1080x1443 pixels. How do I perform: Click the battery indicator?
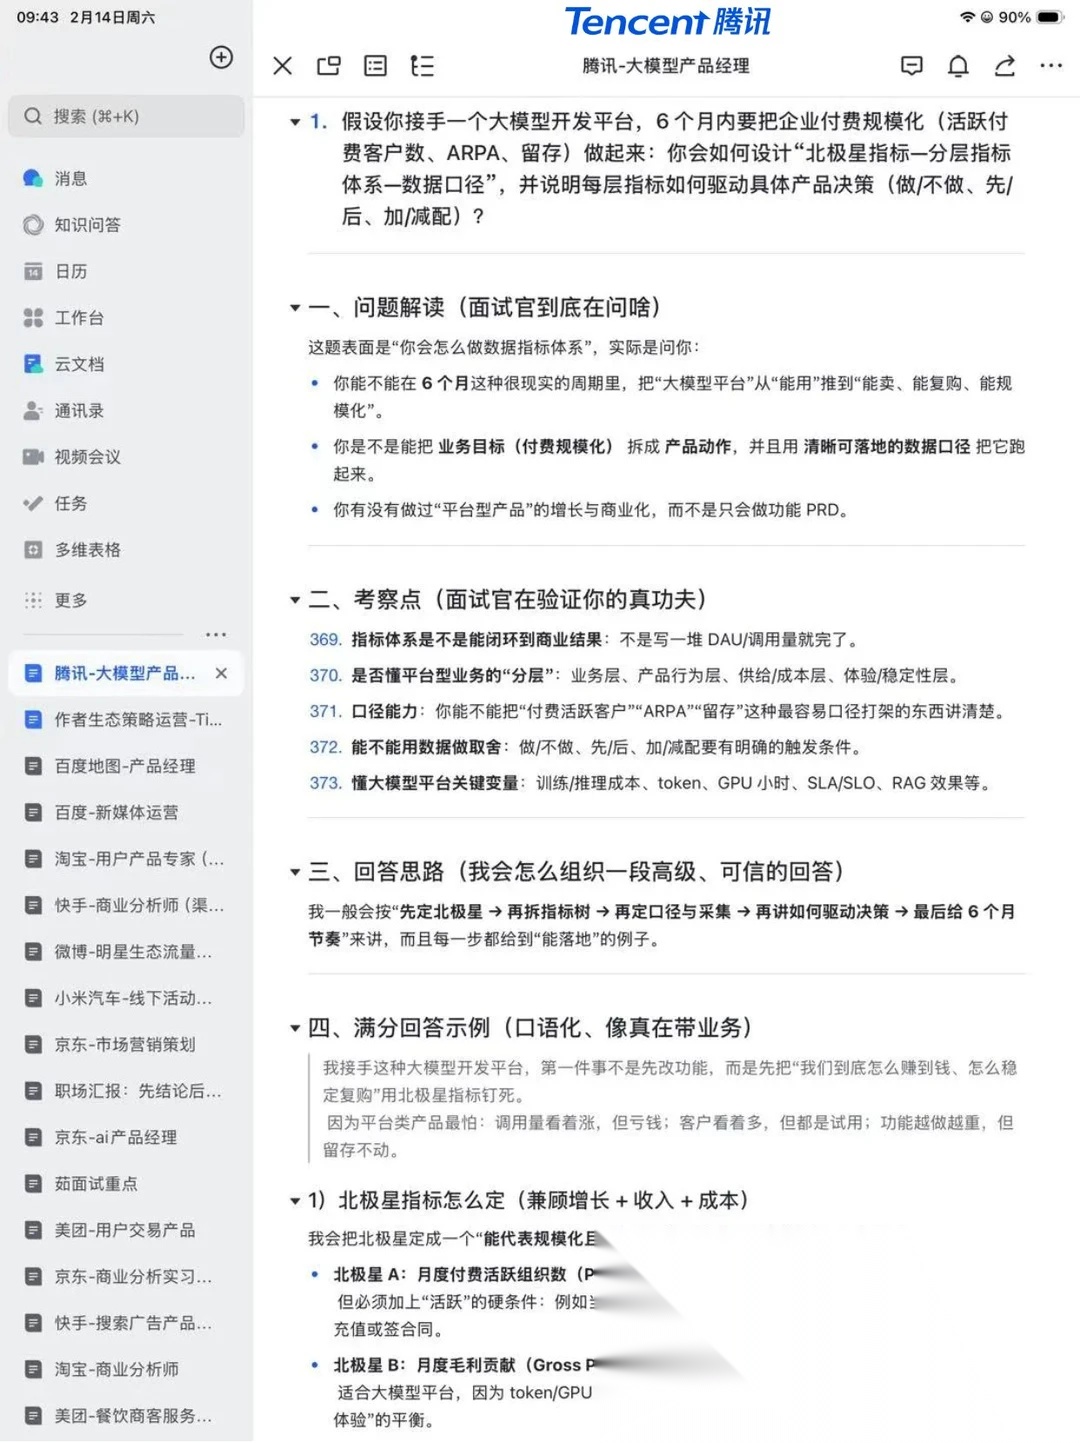pyautogui.click(x=1050, y=17)
